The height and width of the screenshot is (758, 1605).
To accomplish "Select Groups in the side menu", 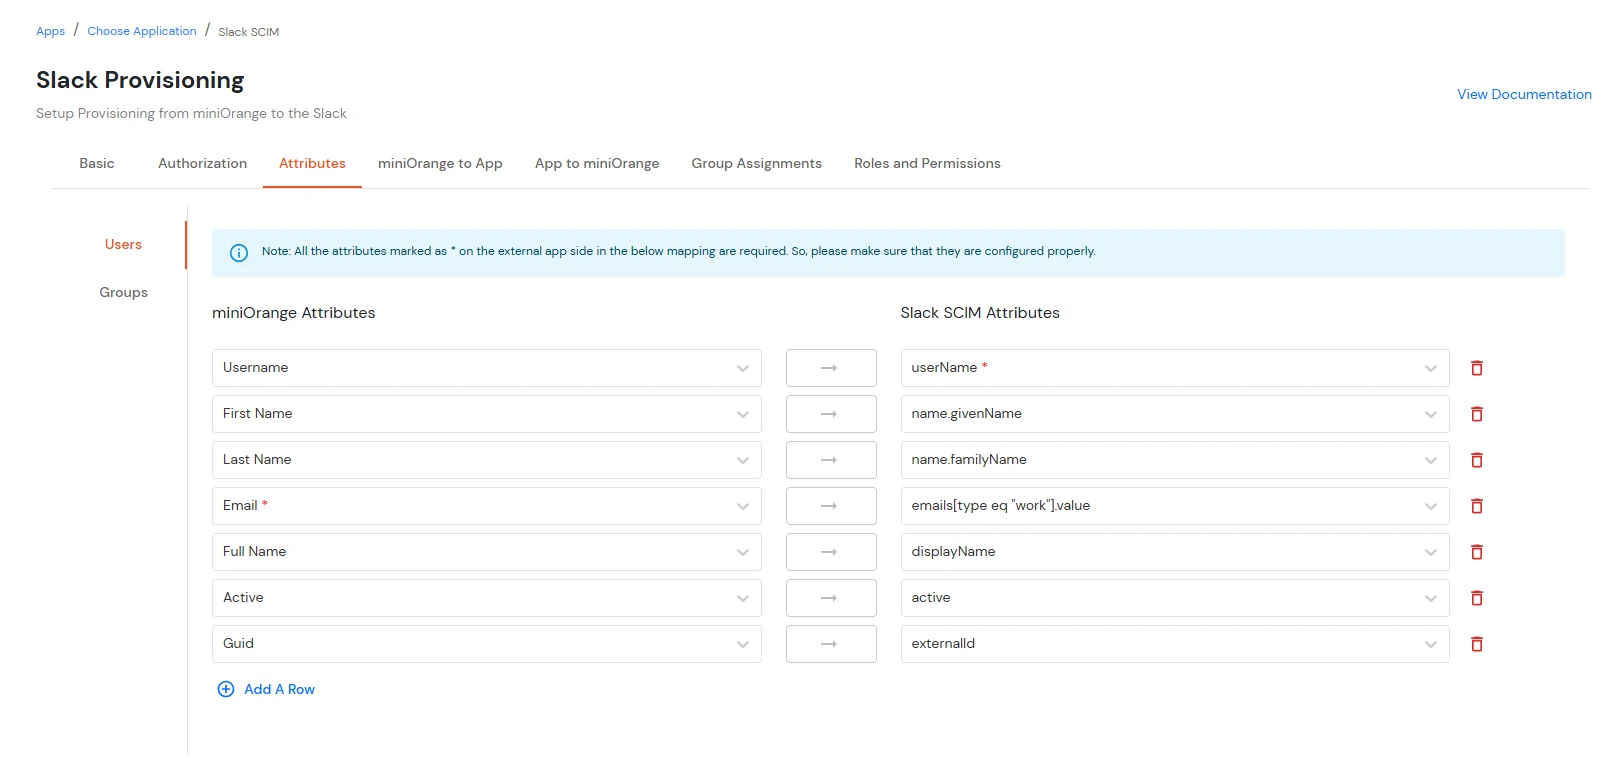I will [x=123, y=292].
